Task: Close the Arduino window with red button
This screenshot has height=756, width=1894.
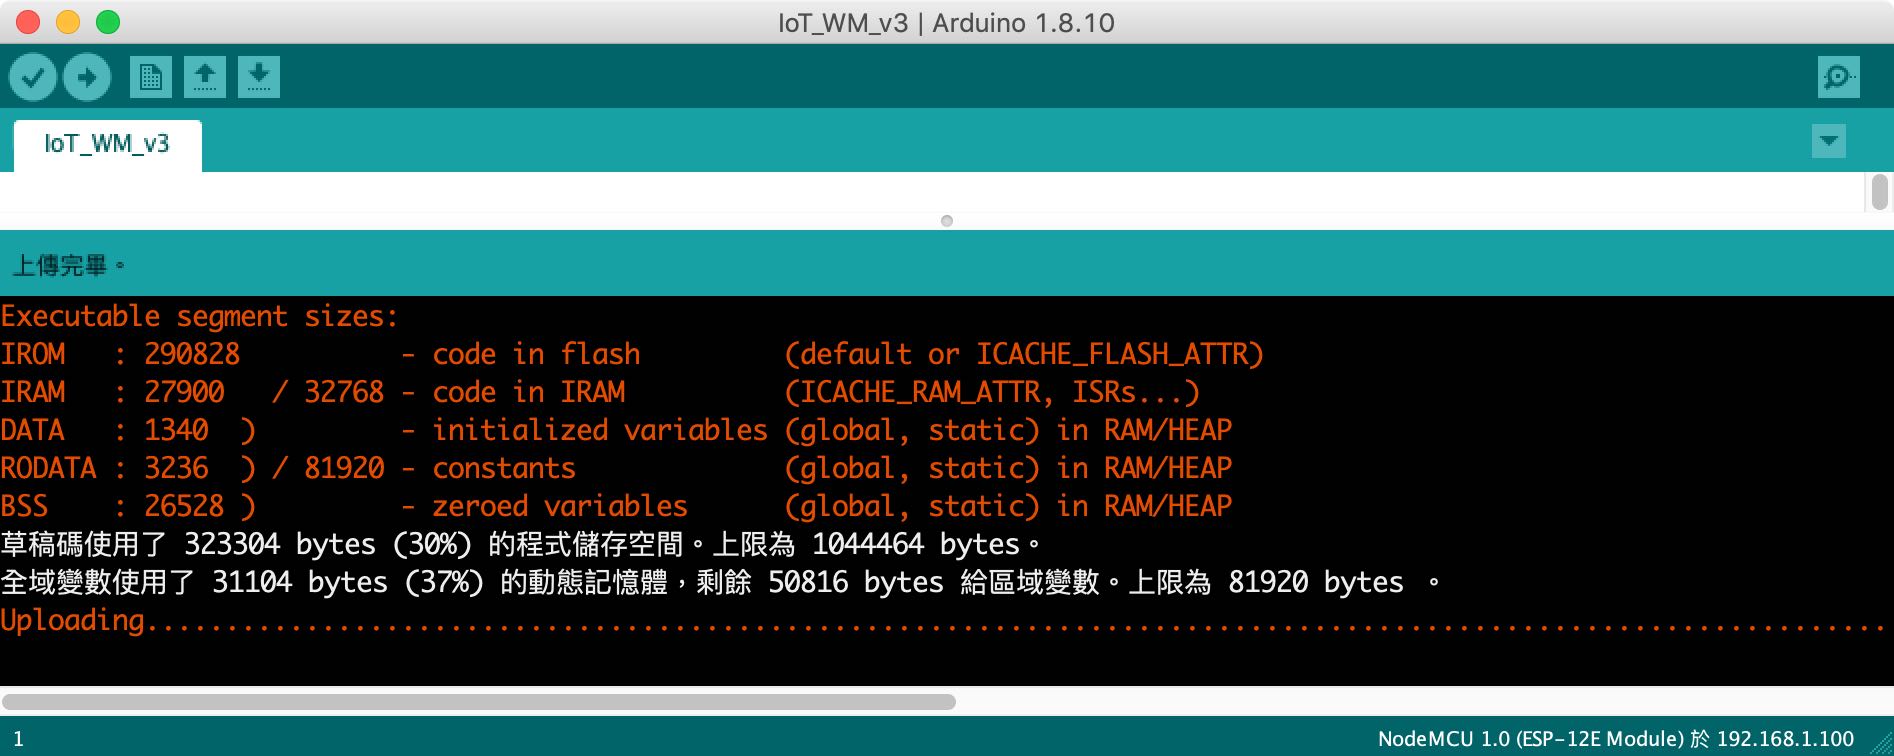Action: click(x=29, y=22)
